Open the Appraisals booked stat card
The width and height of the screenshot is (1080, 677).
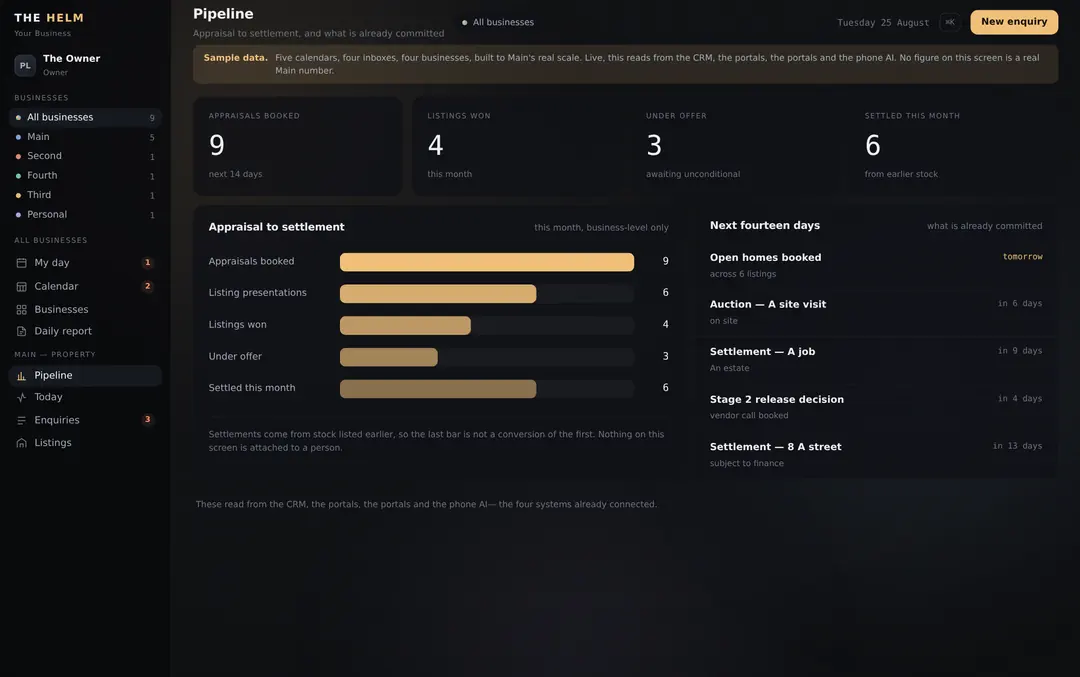[298, 146]
